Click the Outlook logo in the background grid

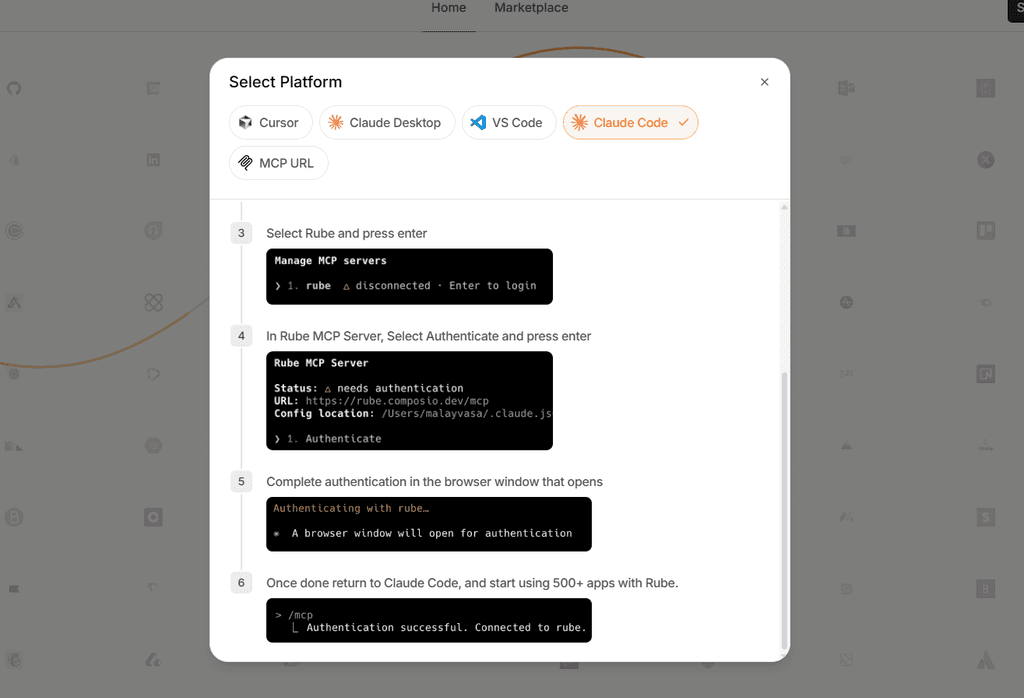[846, 88]
